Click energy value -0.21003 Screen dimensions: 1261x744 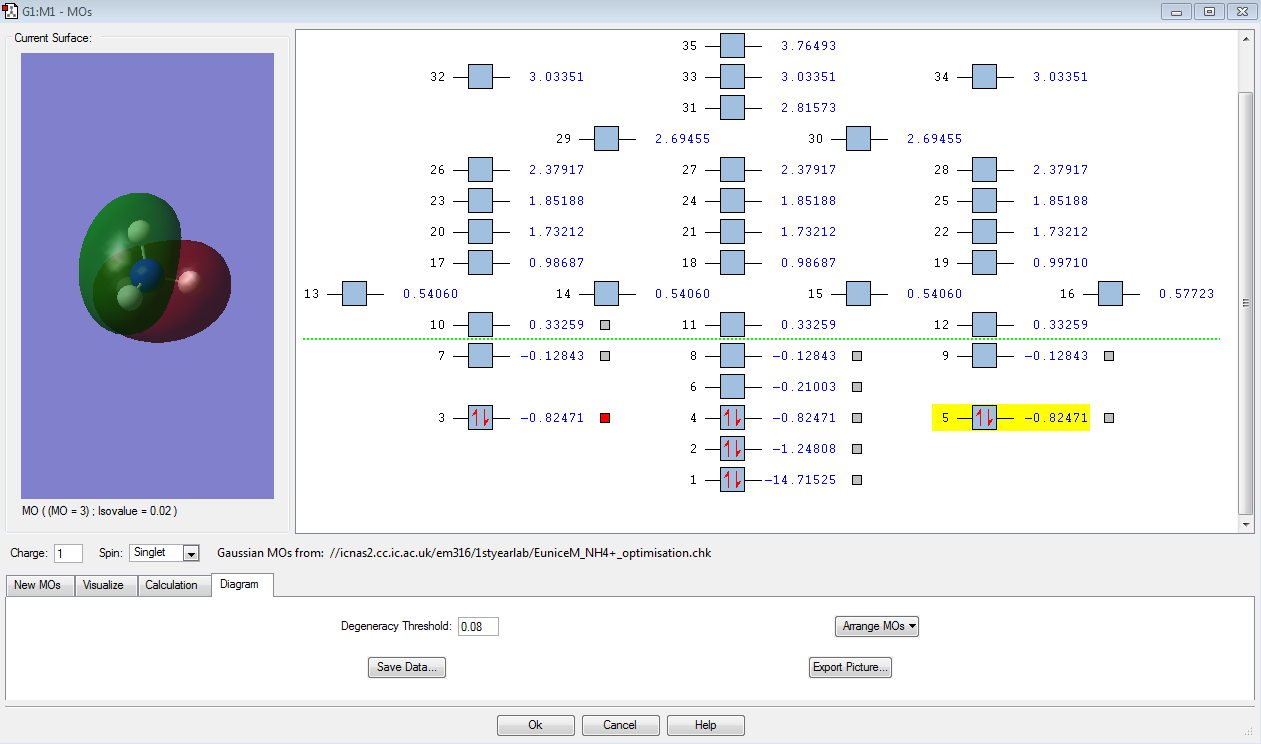(x=804, y=387)
